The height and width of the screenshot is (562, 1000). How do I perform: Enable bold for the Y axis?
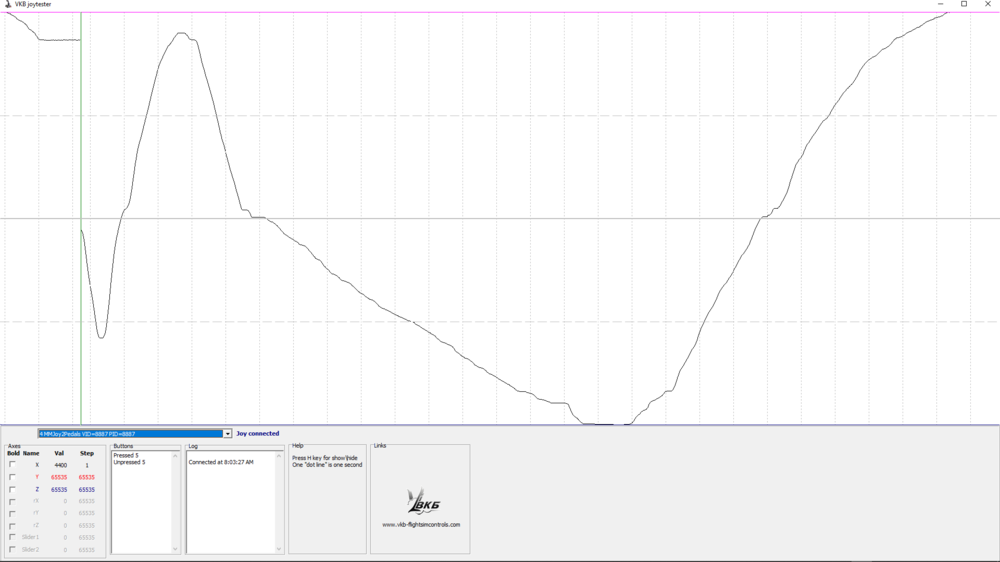click(12, 477)
